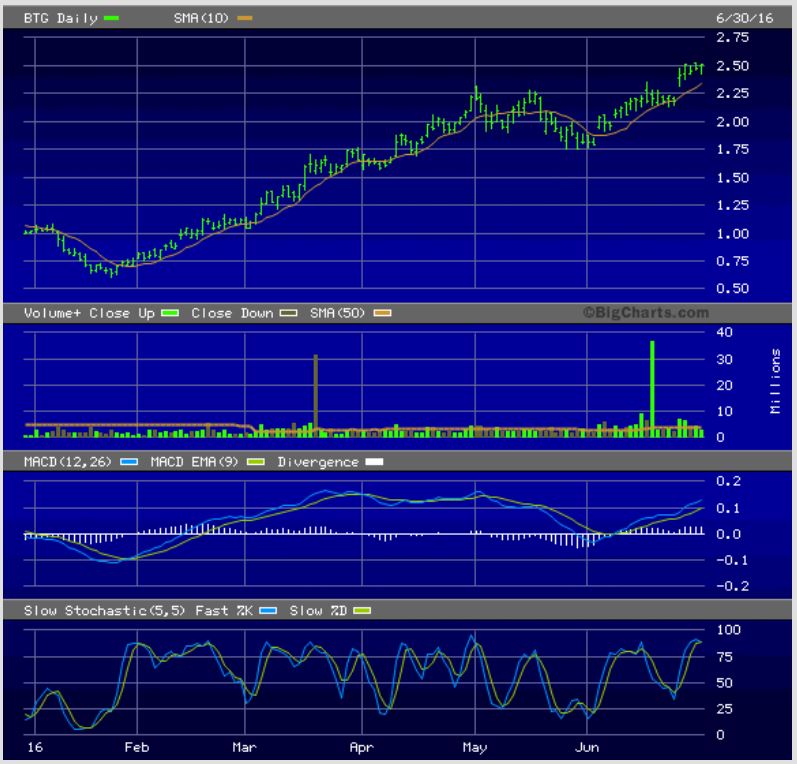Click the yellow-green Slow %D legend swatch
The height and width of the screenshot is (764, 797).
click(x=362, y=610)
